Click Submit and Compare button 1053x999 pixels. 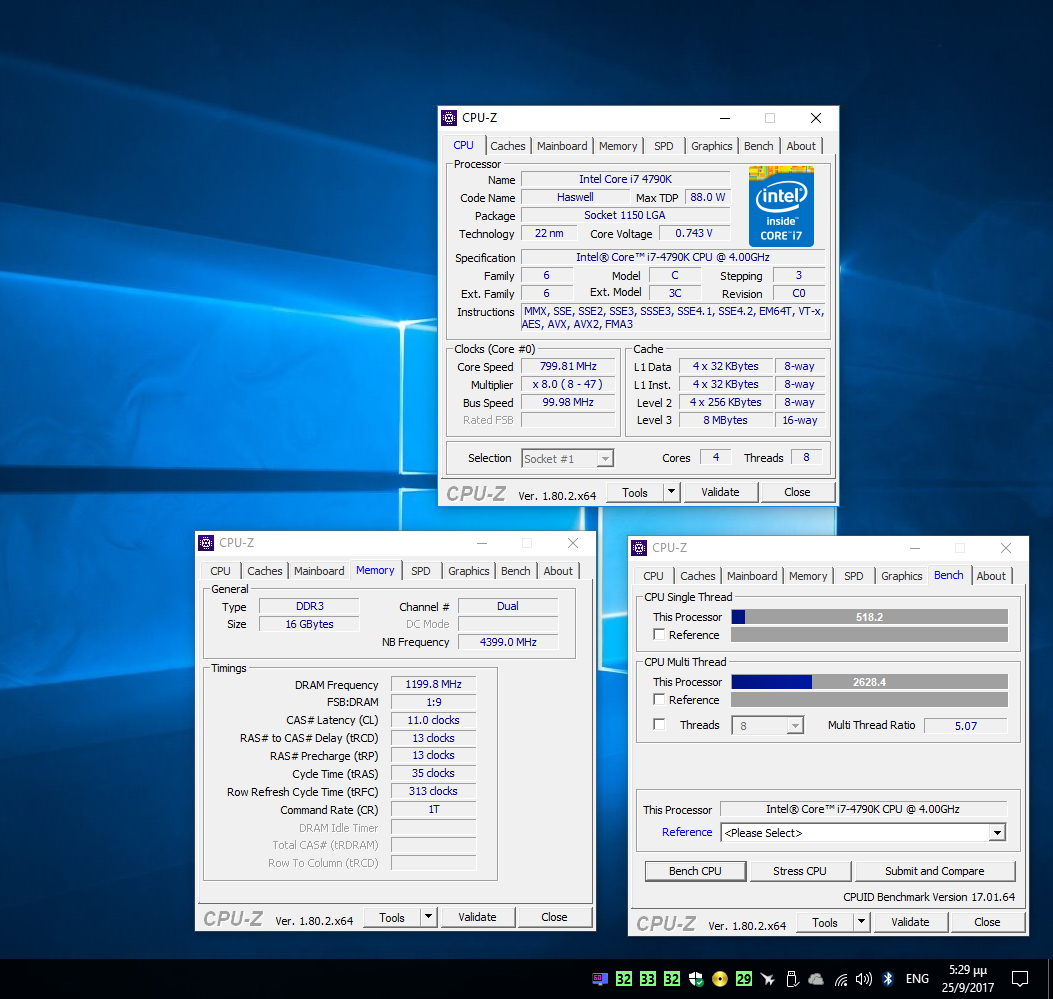pyautogui.click(x=934, y=871)
